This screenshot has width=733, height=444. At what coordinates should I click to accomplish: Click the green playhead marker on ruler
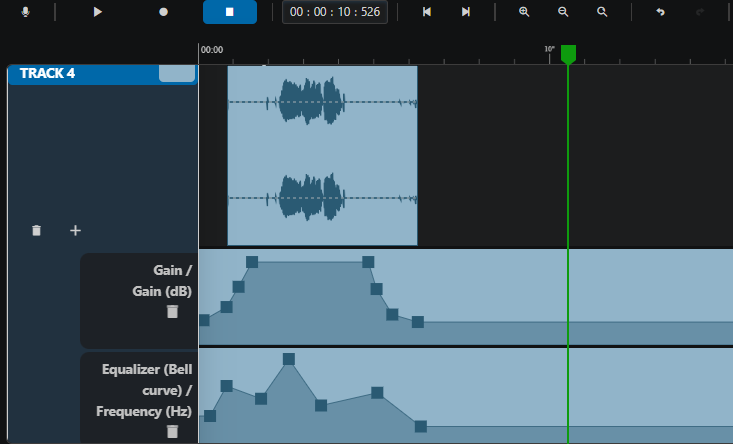[x=568, y=54]
